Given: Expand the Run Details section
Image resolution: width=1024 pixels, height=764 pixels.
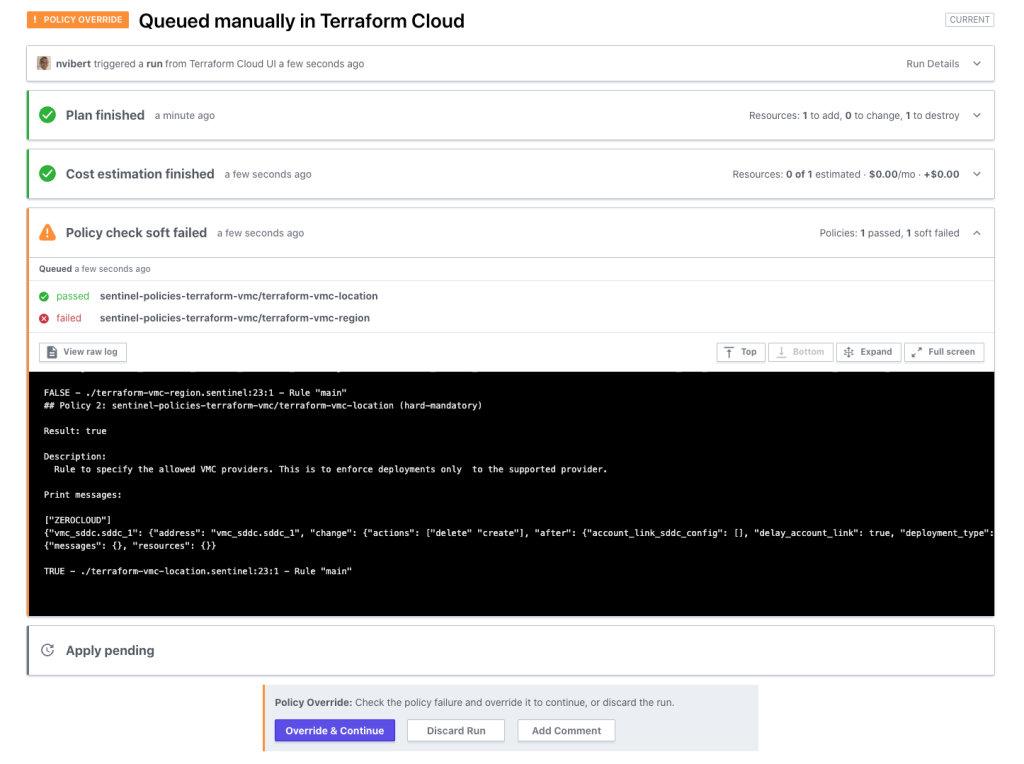Looking at the screenshot, I should click(x=976, y=64).
